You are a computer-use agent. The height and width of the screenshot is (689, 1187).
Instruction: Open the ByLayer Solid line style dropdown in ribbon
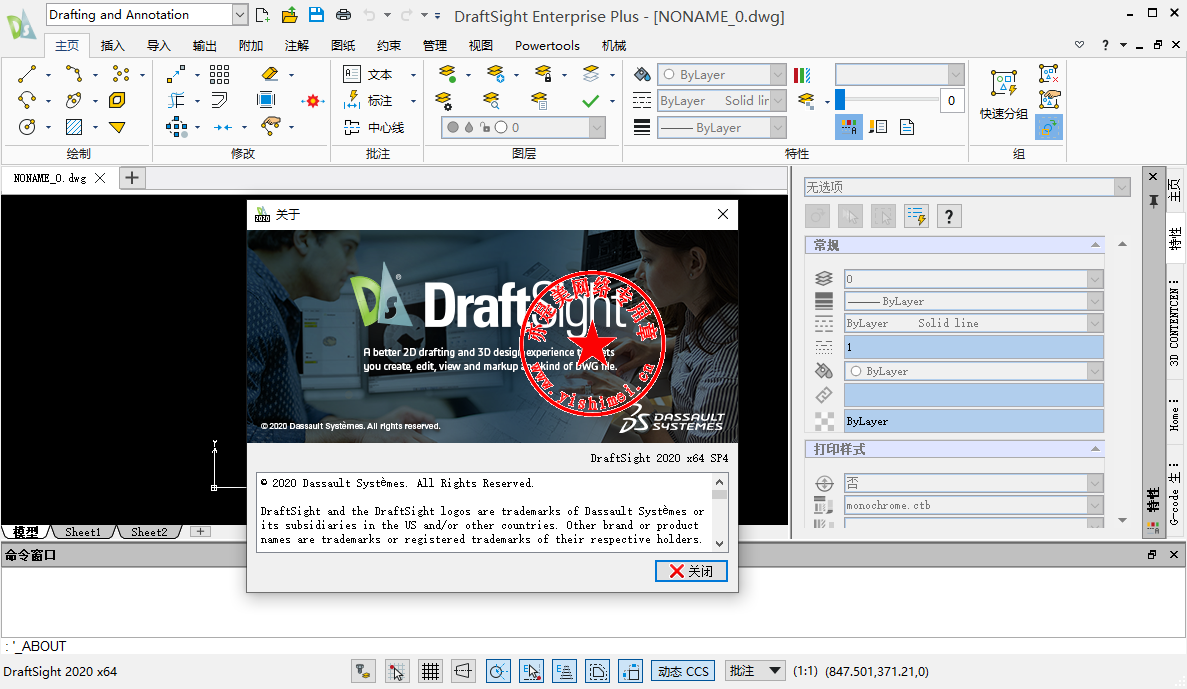tap(777, 101)
